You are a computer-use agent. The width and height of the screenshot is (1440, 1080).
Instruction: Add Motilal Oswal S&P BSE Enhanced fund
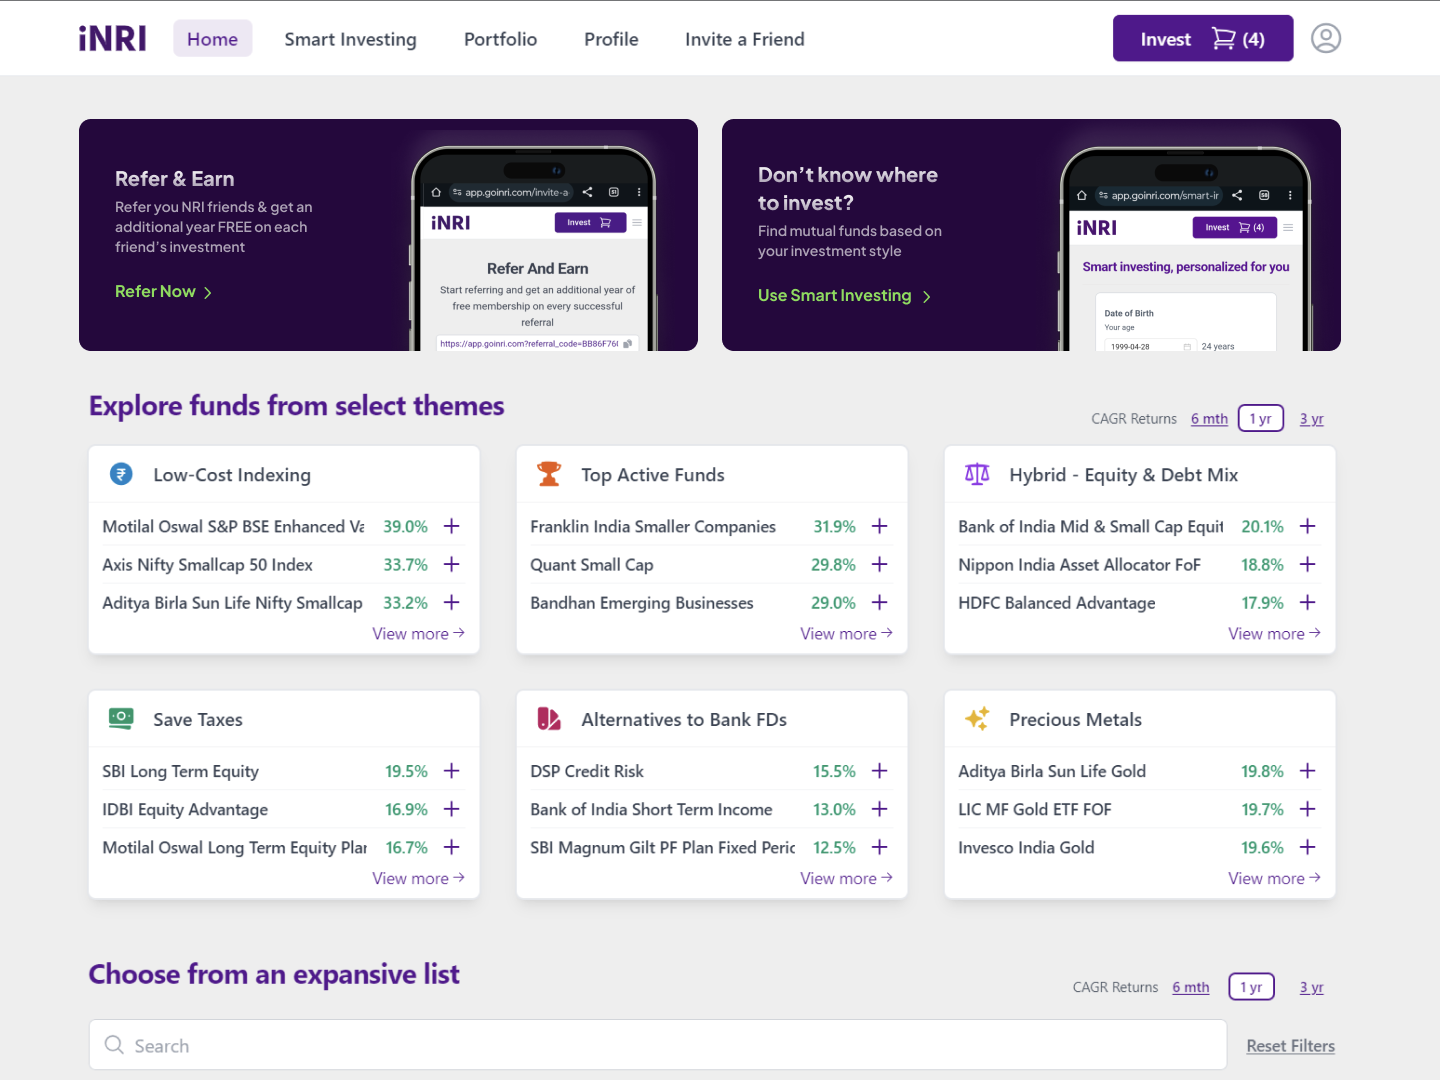pyautogui.click(x=452, y=526)
